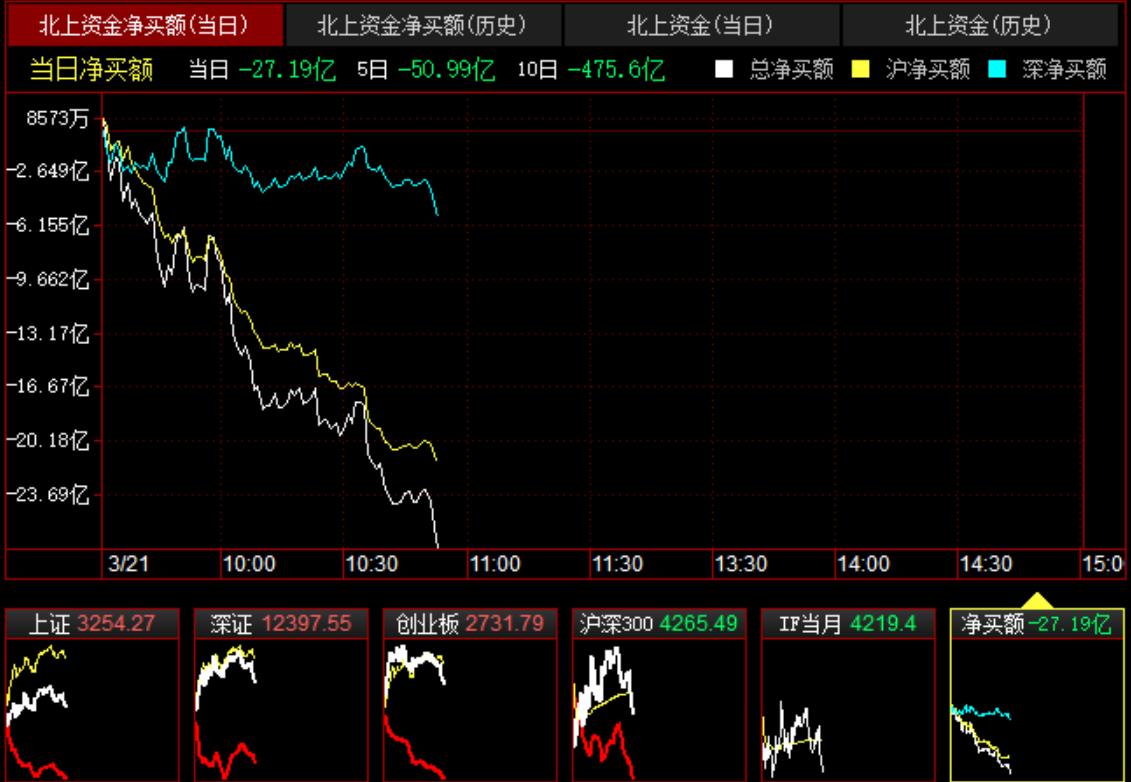Open the 上证 index mini chart

[93, 690]
